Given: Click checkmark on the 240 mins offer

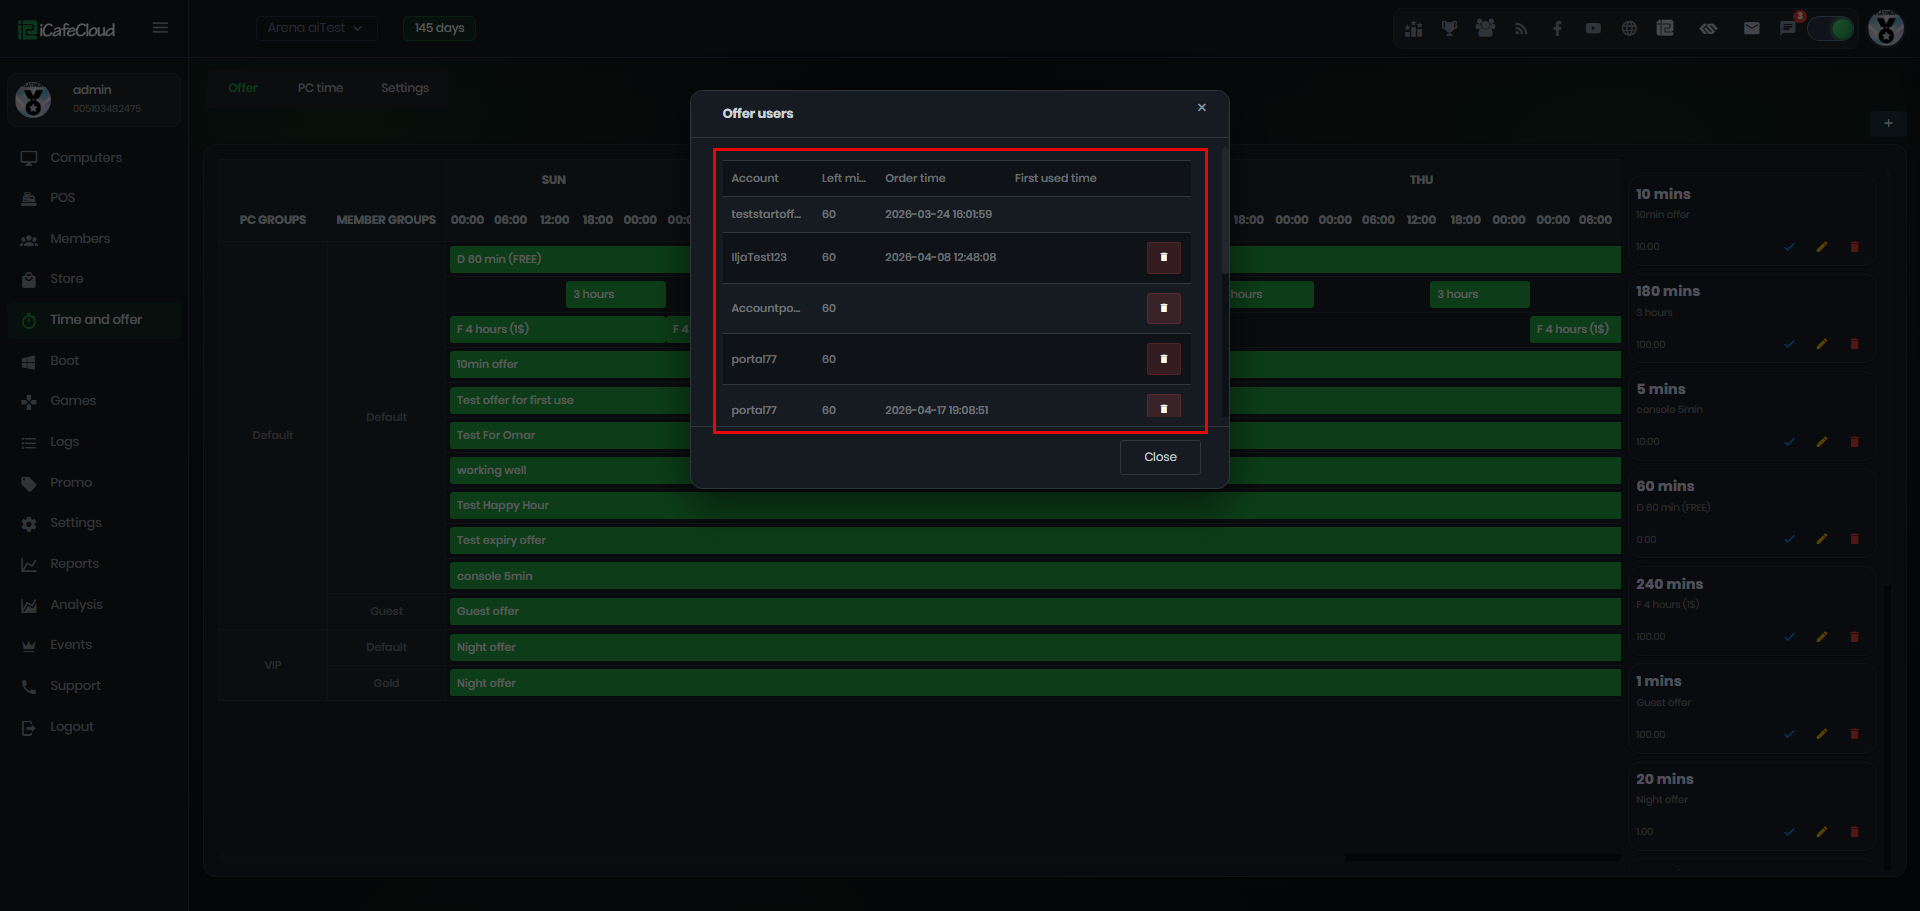Looking at the screenshot, I should (x=1789, y=637).
